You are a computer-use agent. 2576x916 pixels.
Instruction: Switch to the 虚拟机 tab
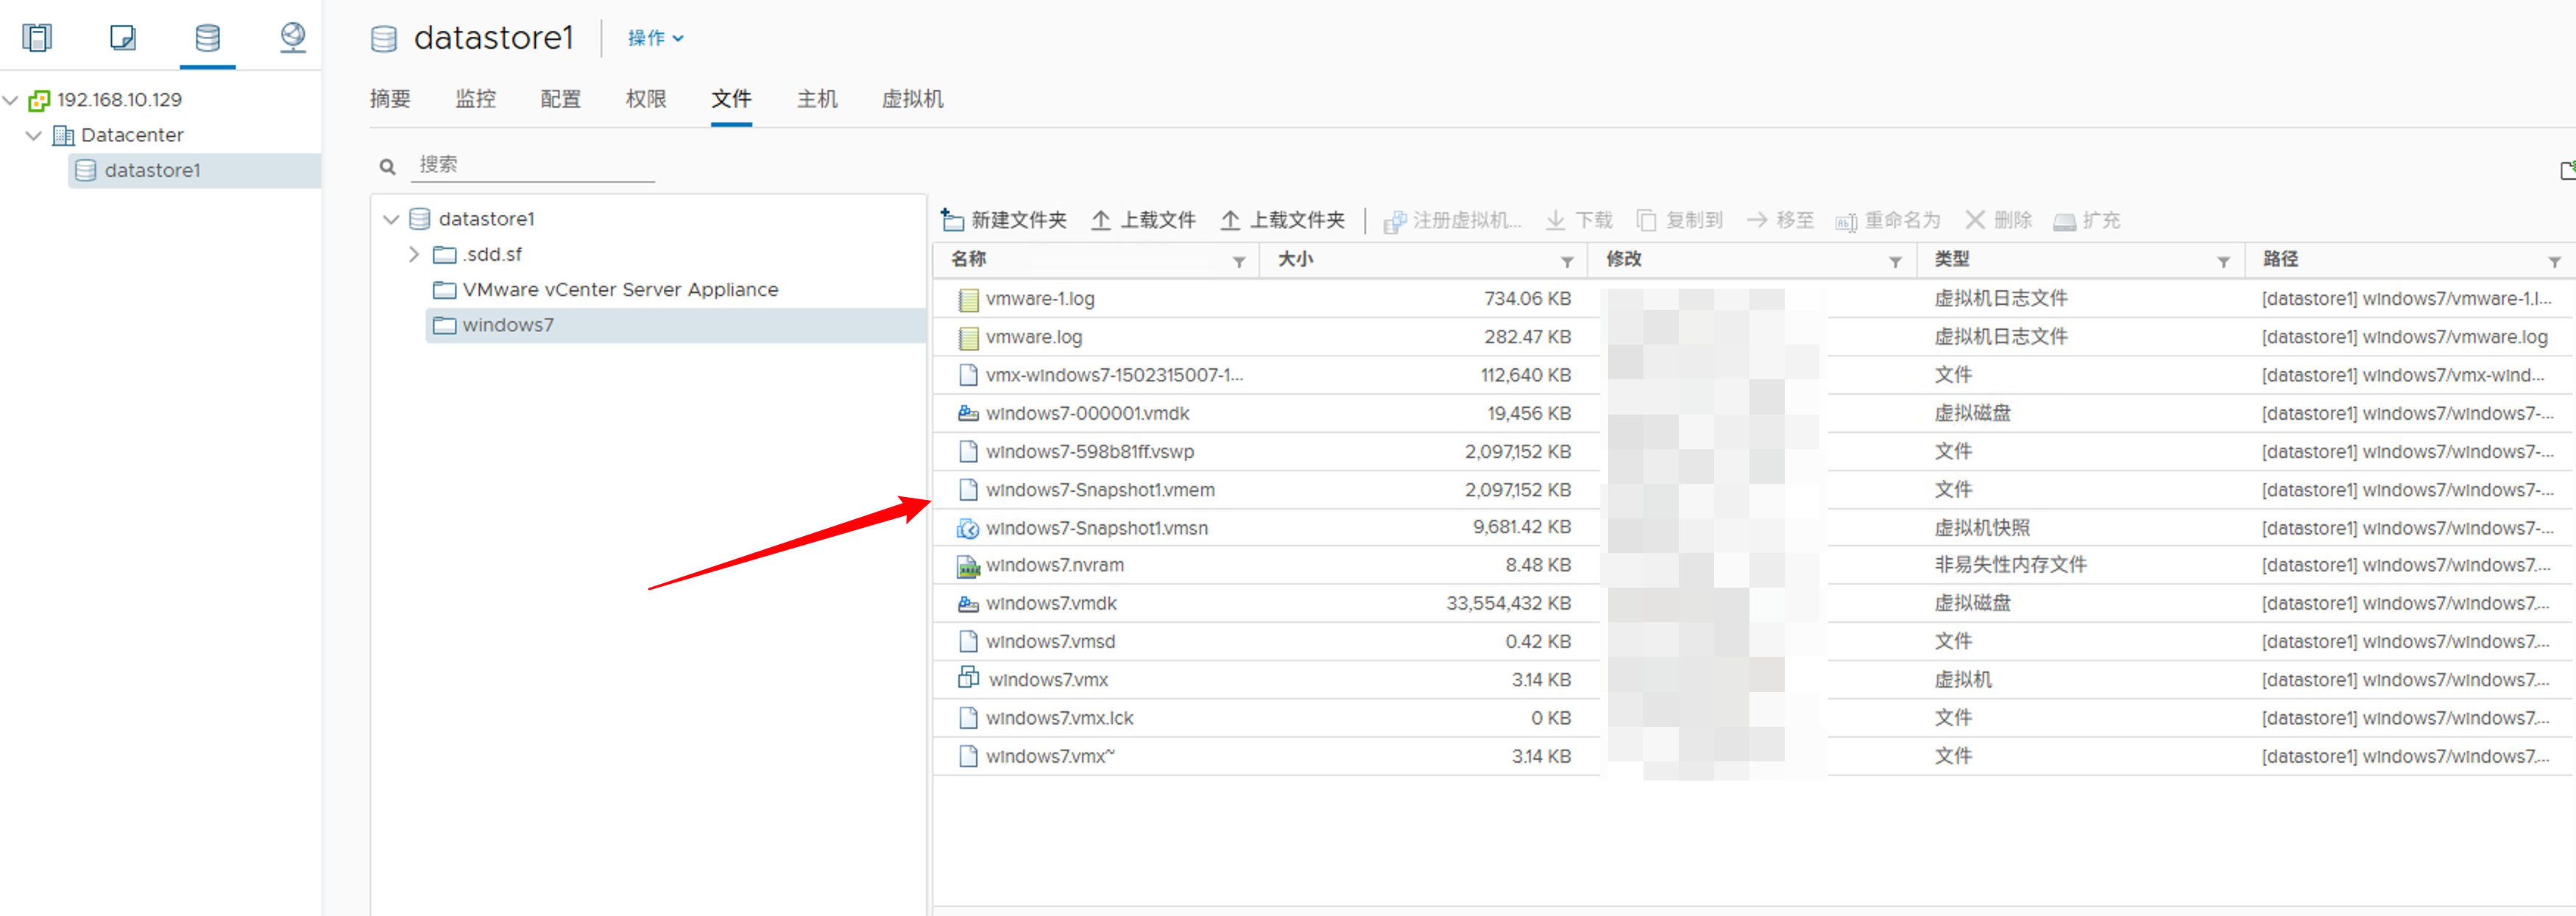(x=911, y=99)
